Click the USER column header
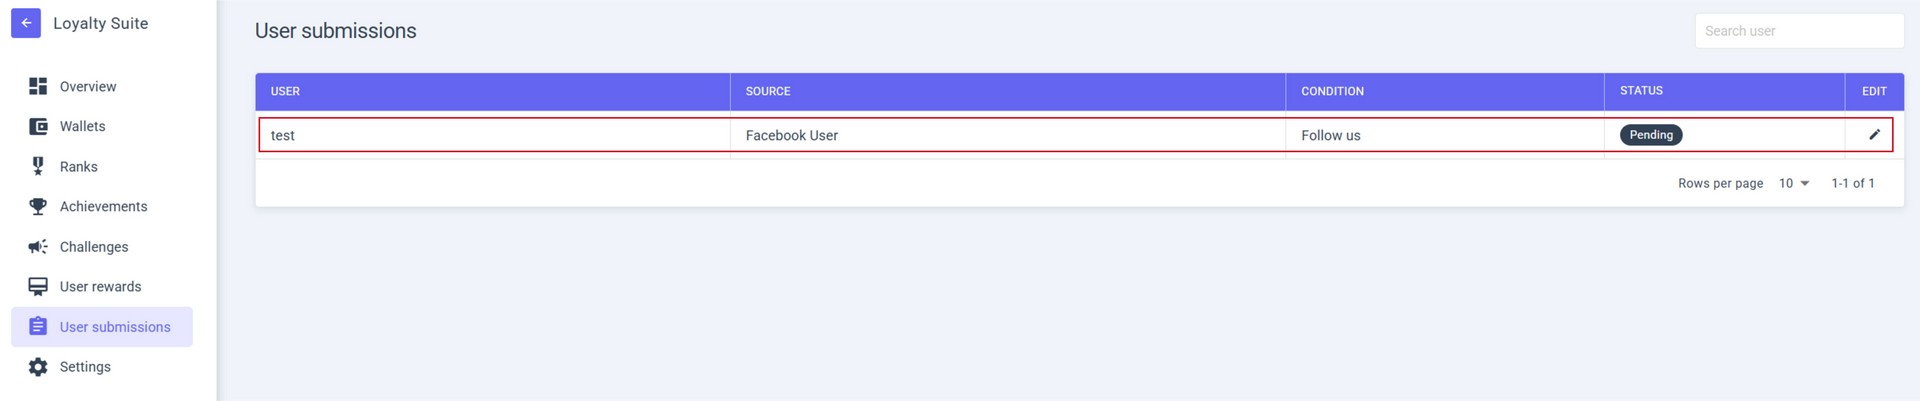Image resolution: width=1920 pixels, height=401 pixels. point(285,91)
